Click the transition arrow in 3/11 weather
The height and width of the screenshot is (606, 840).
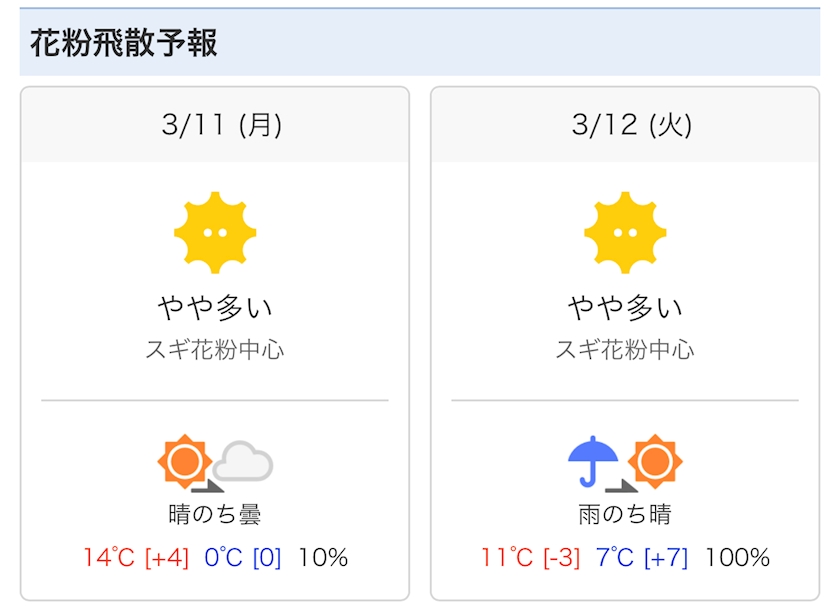coord(207,486)
